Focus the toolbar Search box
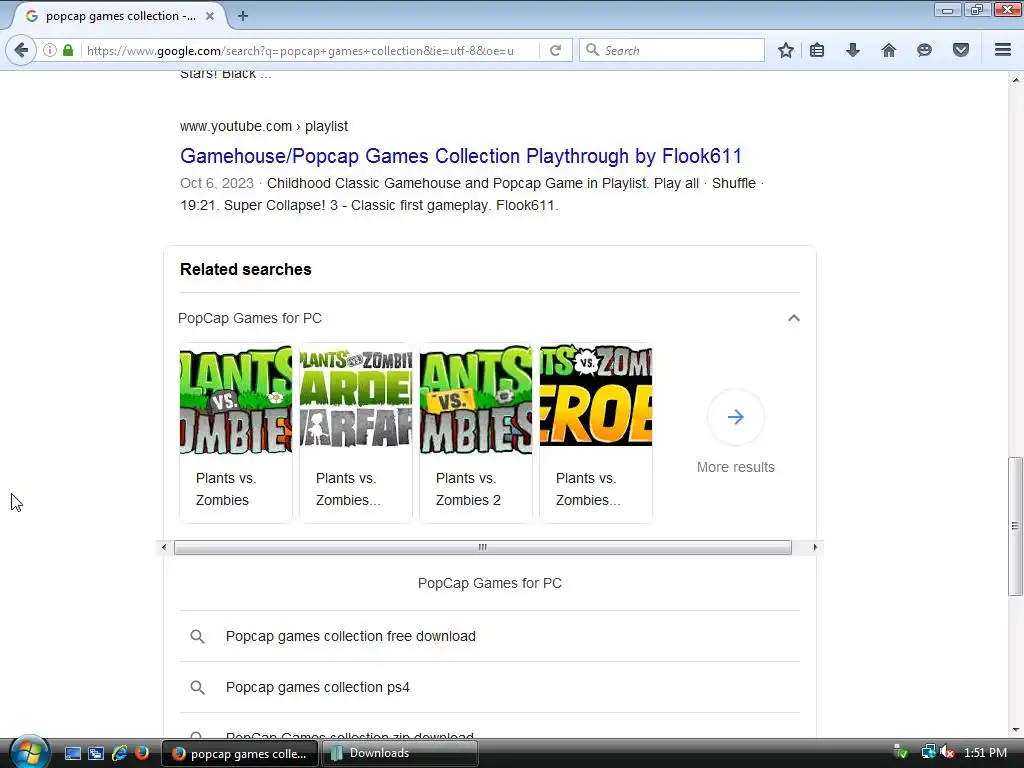 coord(672,50)
